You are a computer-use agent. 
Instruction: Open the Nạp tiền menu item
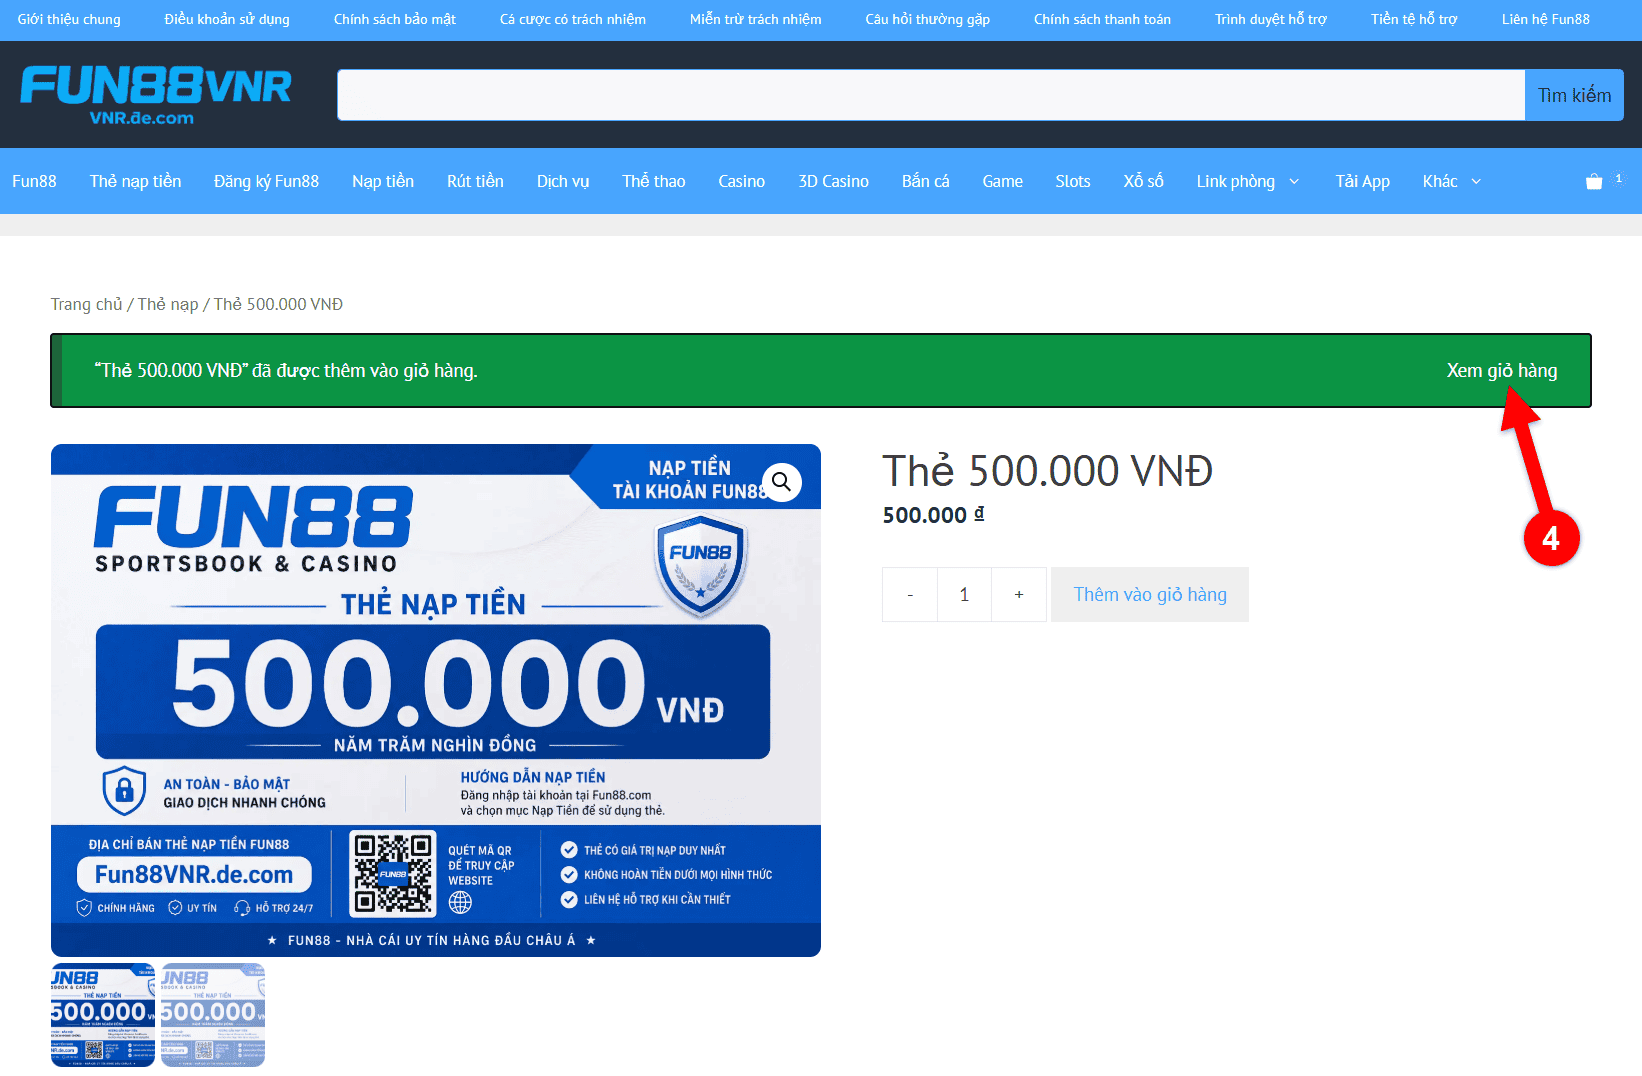383,181
